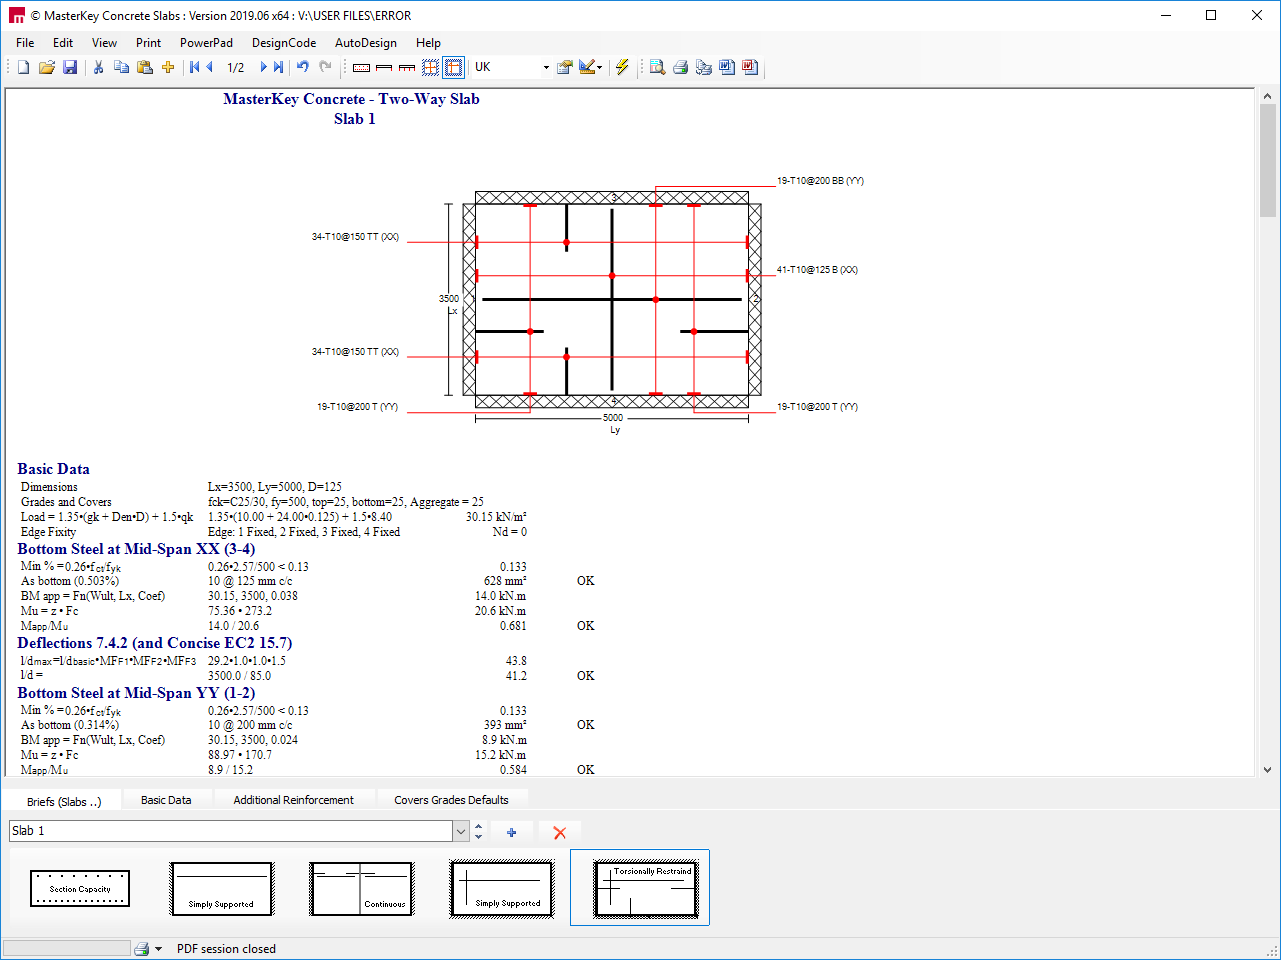Screen dimensions: 1281x960
Task: Delete the slab using the red X
Action: click(x=559, y=831)
